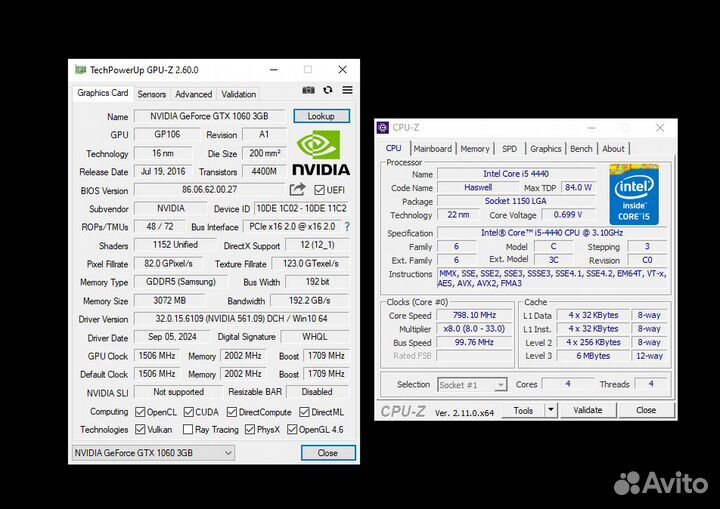Click the Core Speed 798.10 MHz value
The width and height of the screenshot is (720, 509).
coord(474,315)
